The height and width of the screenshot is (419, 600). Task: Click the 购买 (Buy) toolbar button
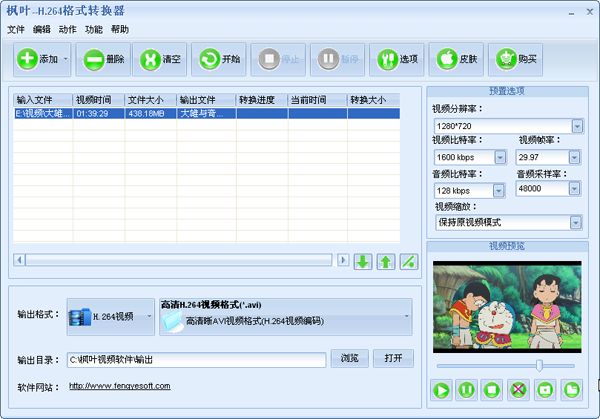[x=515, y=59]
